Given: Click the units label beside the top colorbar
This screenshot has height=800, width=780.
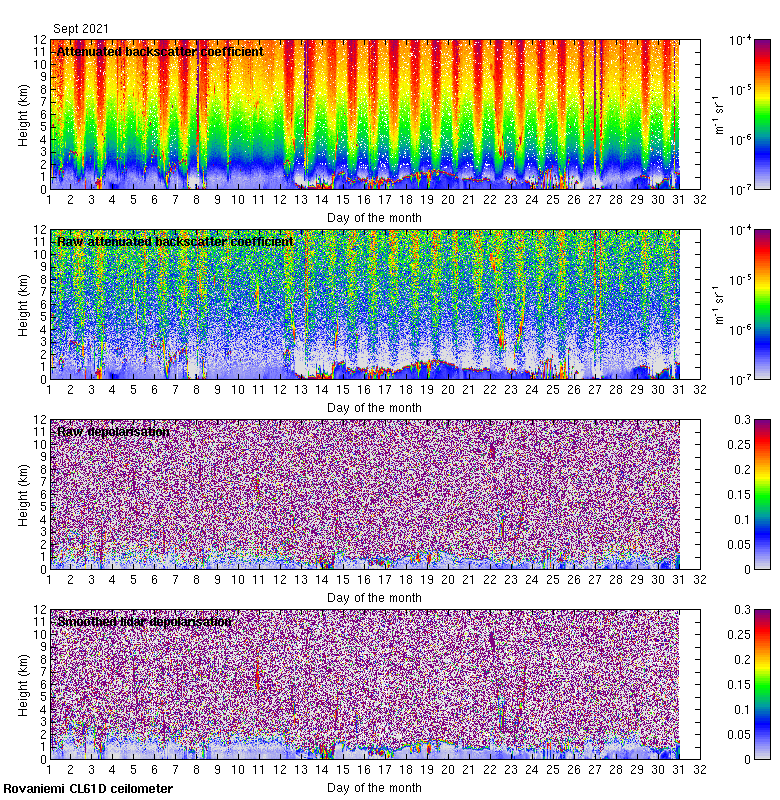Looking at the screenshot, I should [x=717, y=114].
